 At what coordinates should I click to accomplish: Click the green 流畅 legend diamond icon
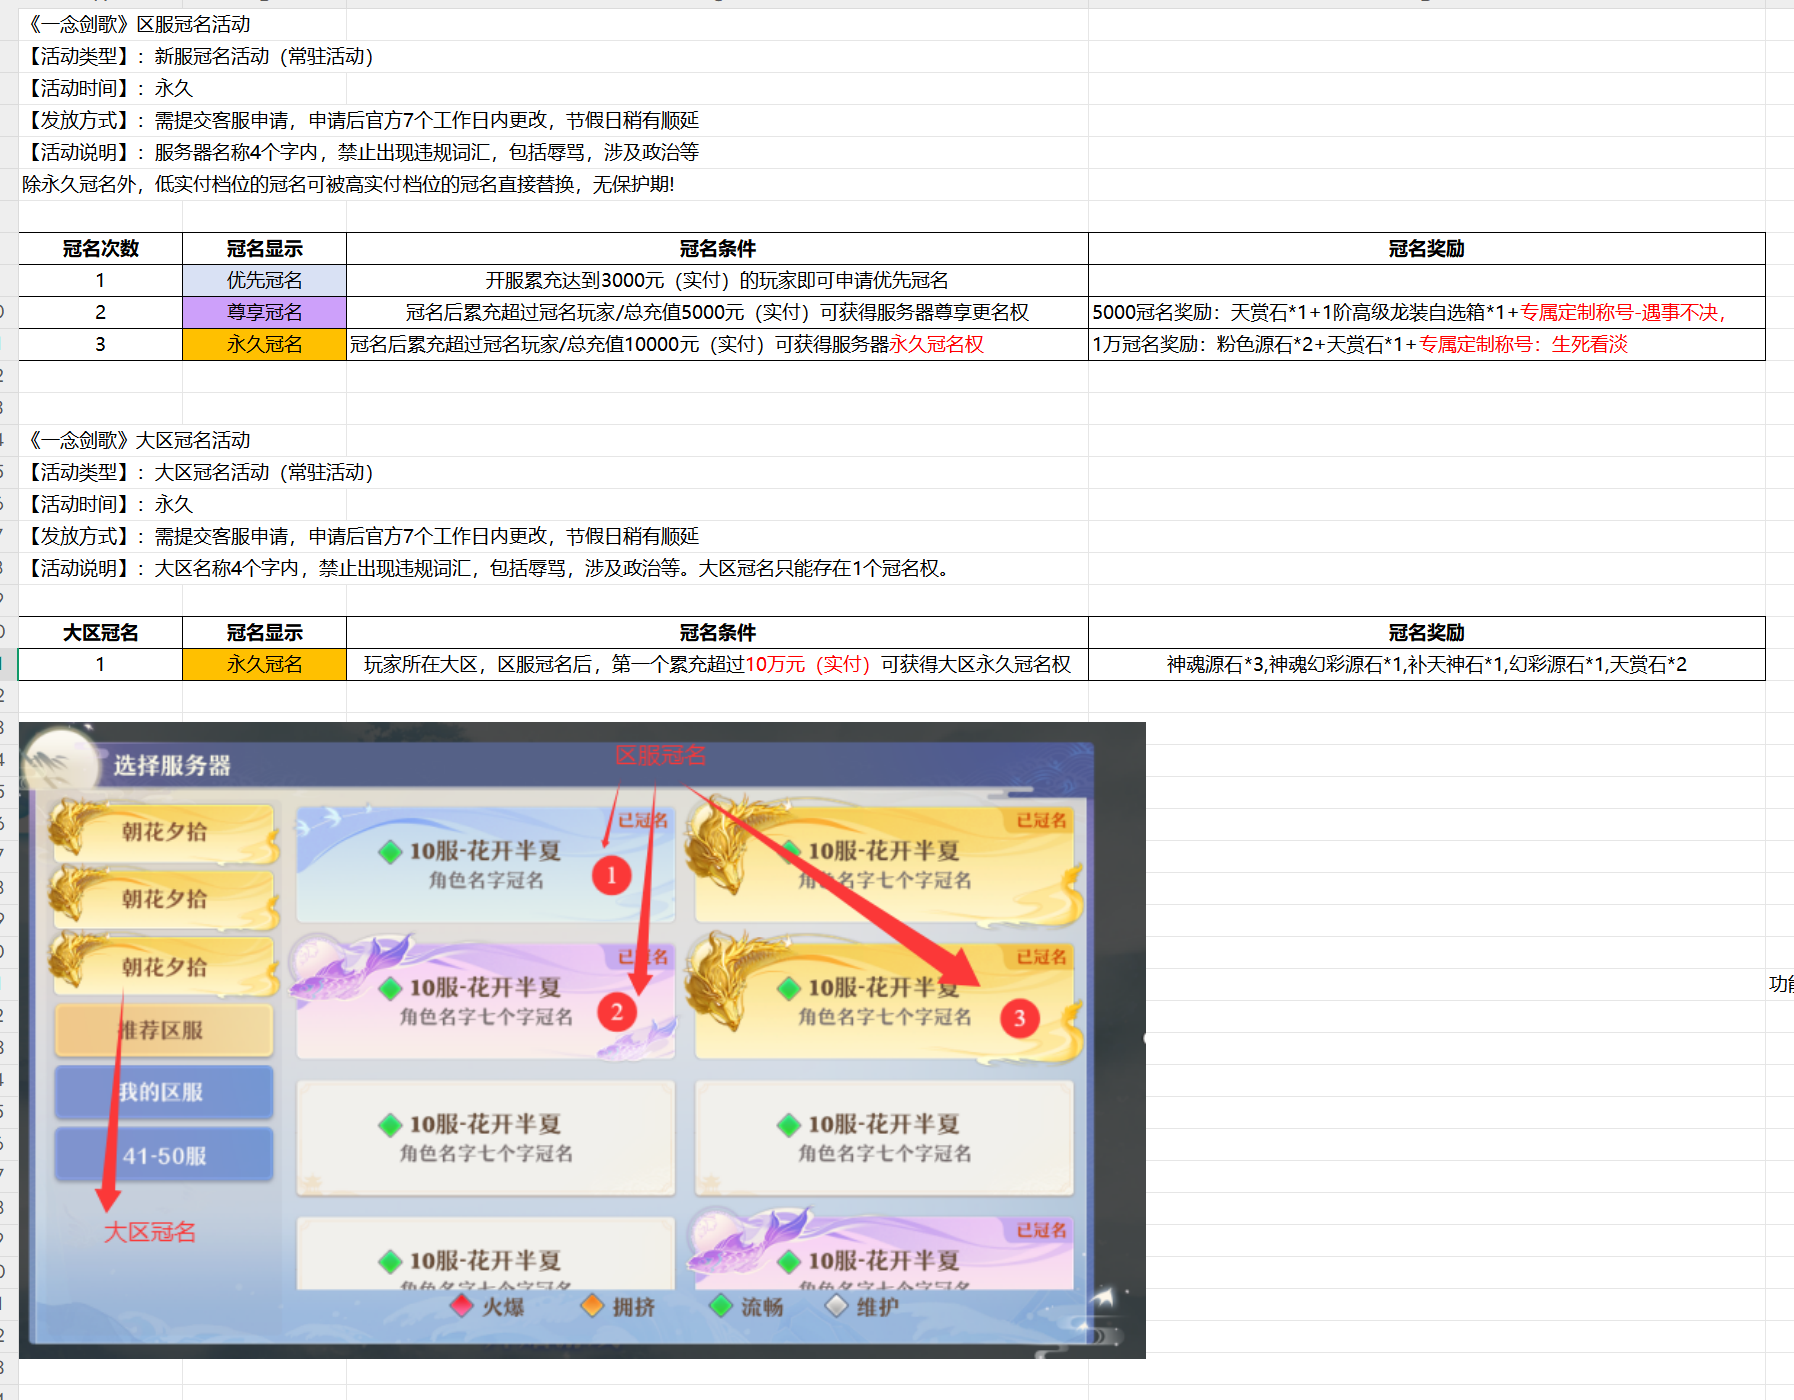pyautogui.click(x=720, y=1306)
